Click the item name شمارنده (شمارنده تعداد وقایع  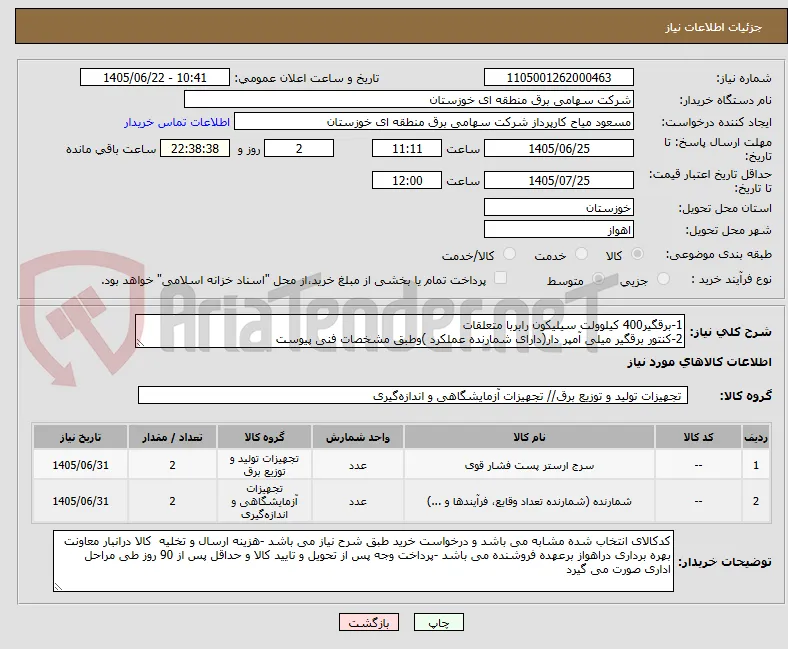pos(529,501)
